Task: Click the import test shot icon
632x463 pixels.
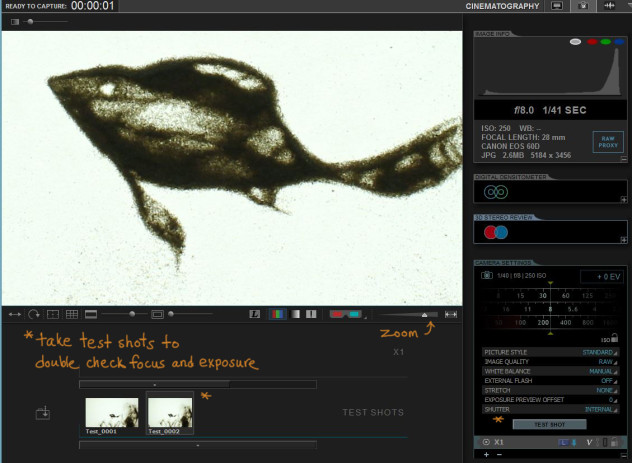Action: point(42,412)
